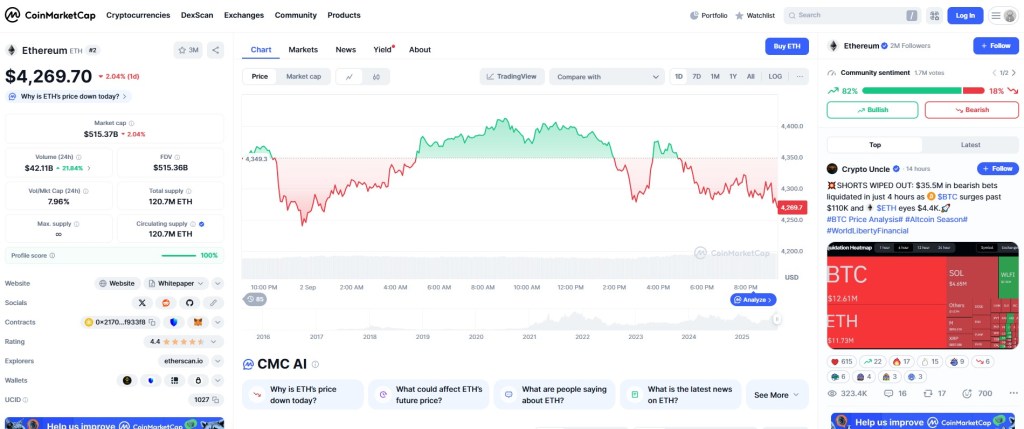Click the Log in button
The height and width of the screenshot is (429, 1024).
coord(965,16)
